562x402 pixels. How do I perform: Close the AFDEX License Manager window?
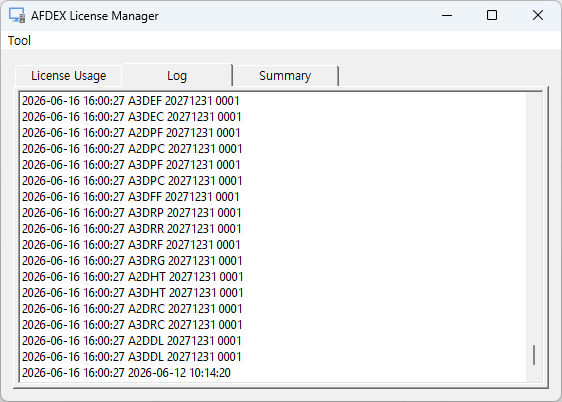tap(538, 15)
